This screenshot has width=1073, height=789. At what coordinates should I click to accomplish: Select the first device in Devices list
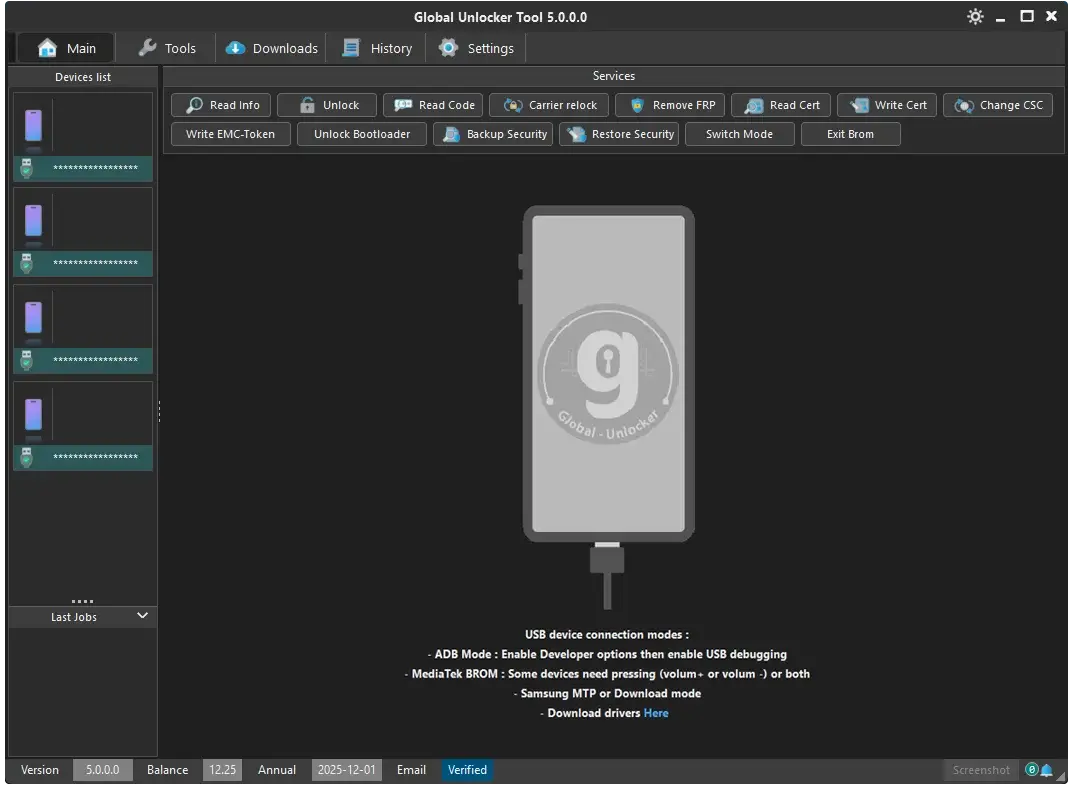pos(83,137)
